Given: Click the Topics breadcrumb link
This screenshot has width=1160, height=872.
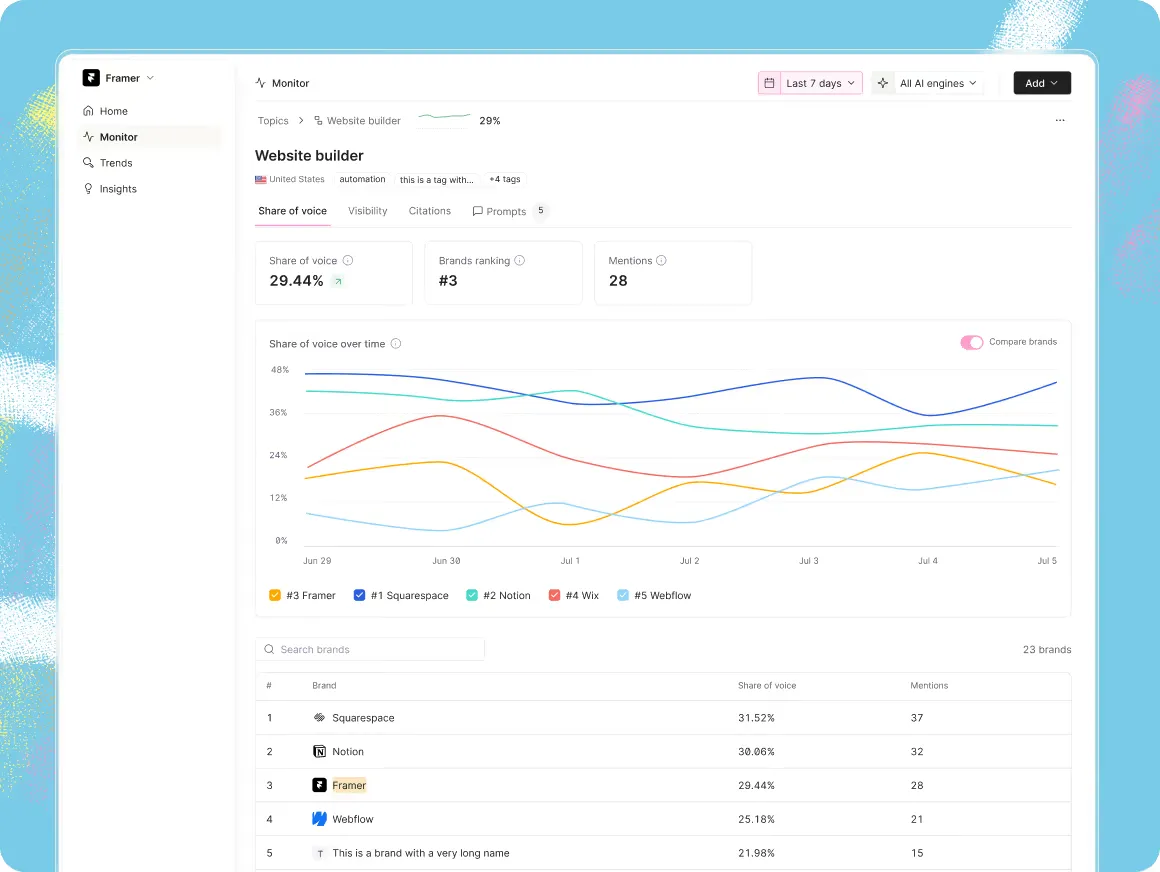Looking at the screenshot, I should (x=273, y=121).
